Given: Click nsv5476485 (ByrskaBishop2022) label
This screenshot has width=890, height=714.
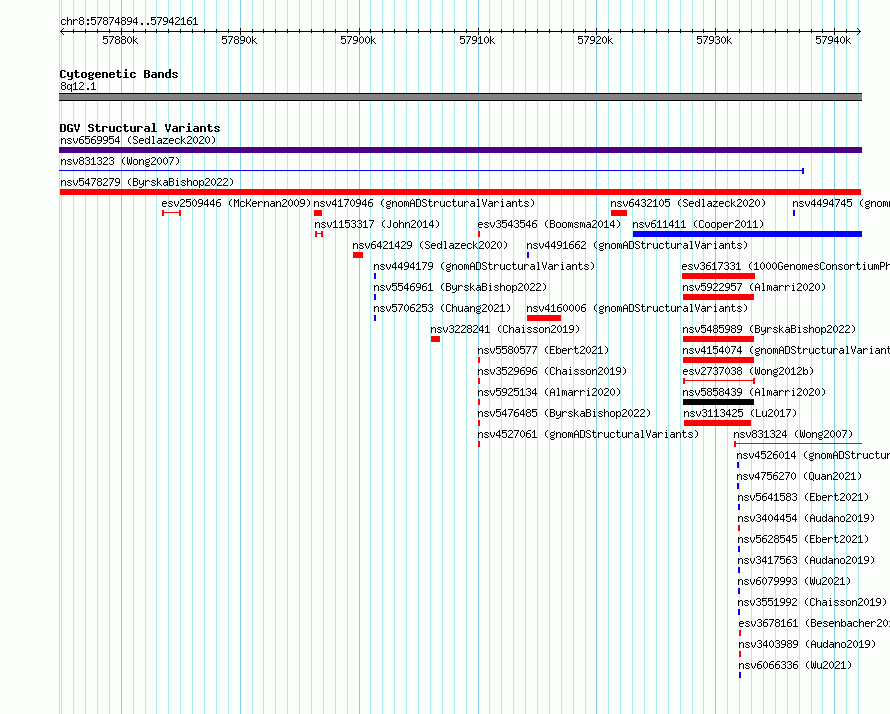Looking at the screenshot, I should click(564, 413).
